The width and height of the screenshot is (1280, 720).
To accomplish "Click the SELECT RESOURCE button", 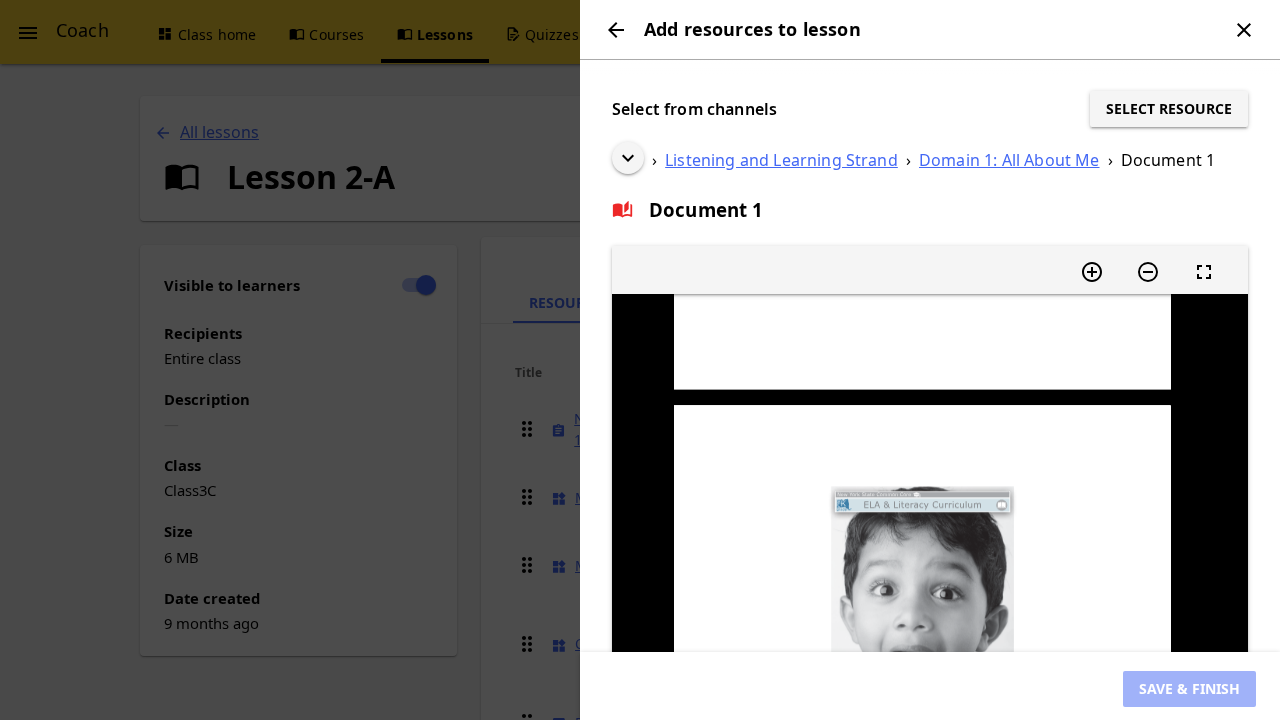I will coord(1169,109).
